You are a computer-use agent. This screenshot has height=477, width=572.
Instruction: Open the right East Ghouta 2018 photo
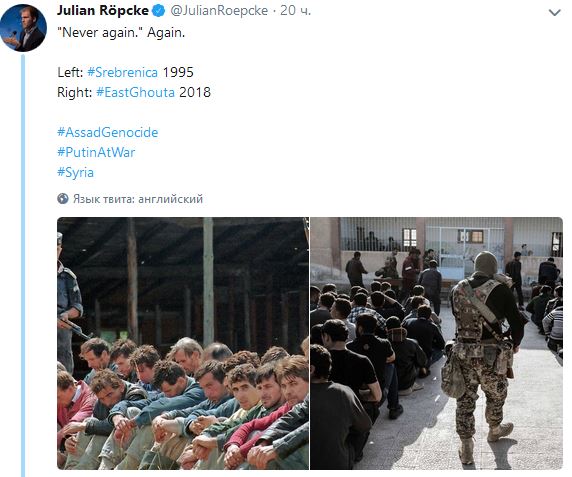(x=436, y=343)
